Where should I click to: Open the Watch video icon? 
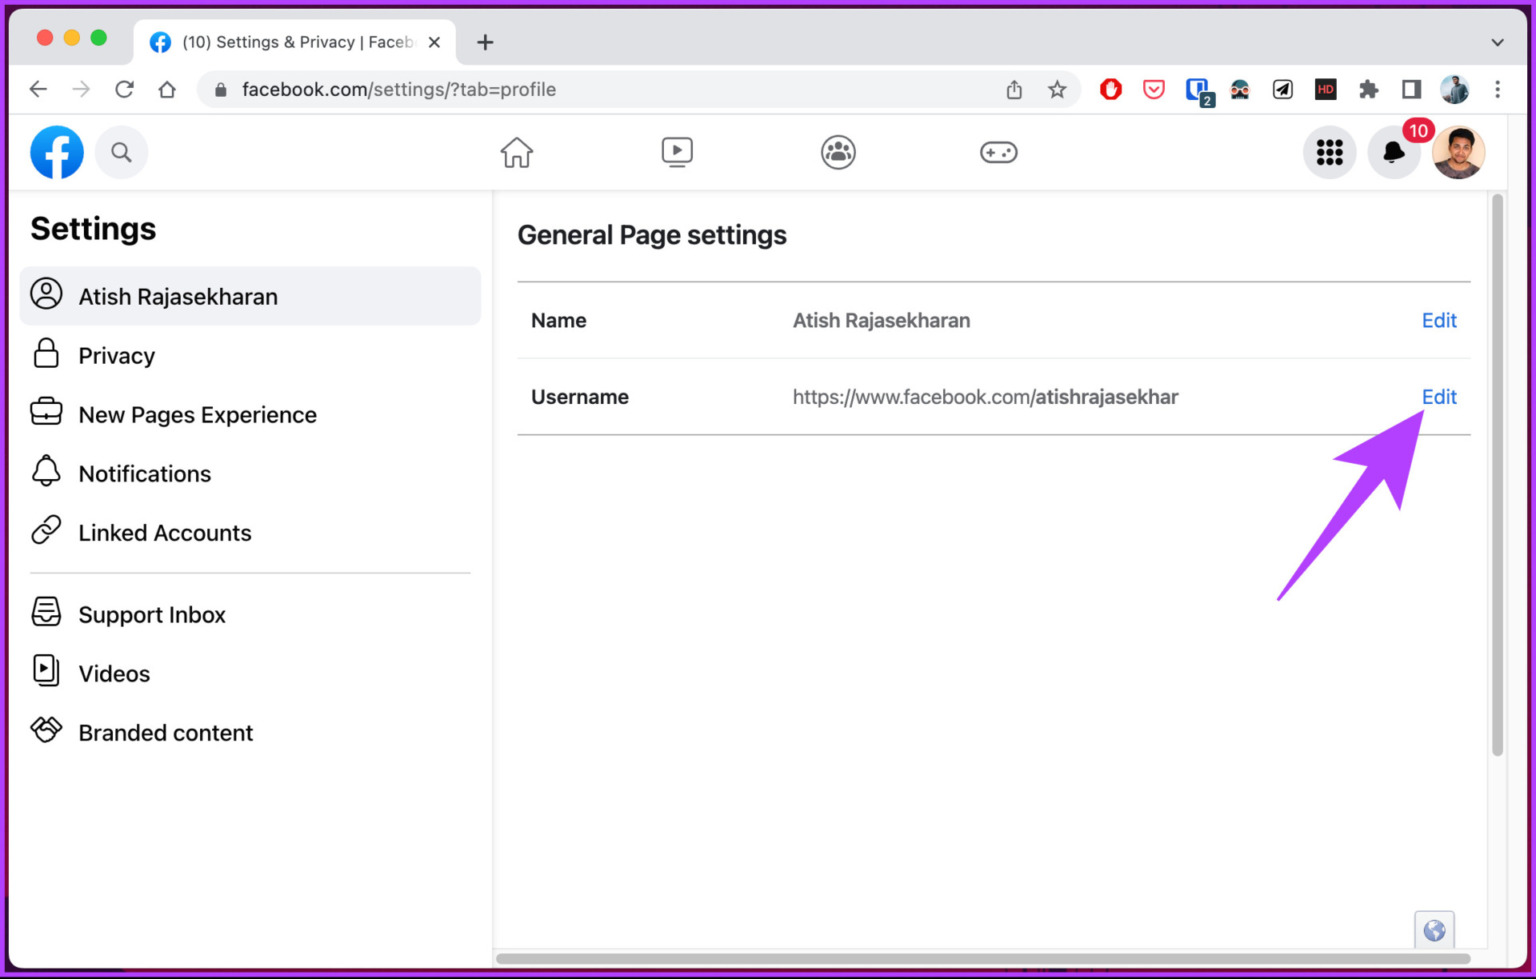677,153
